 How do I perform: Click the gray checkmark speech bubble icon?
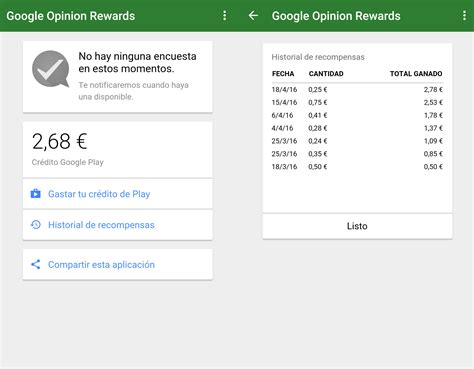tap(51, 69)
